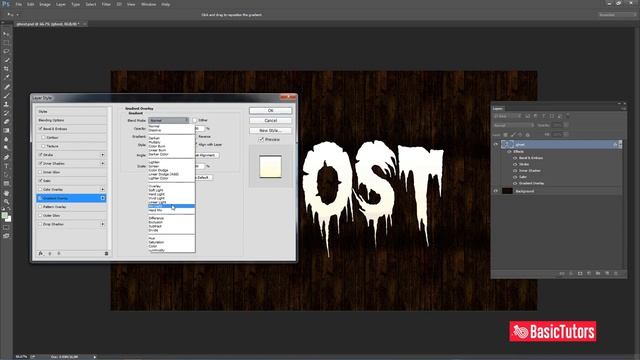Toggle the Inner Shadow checkbox

[40, 163]
